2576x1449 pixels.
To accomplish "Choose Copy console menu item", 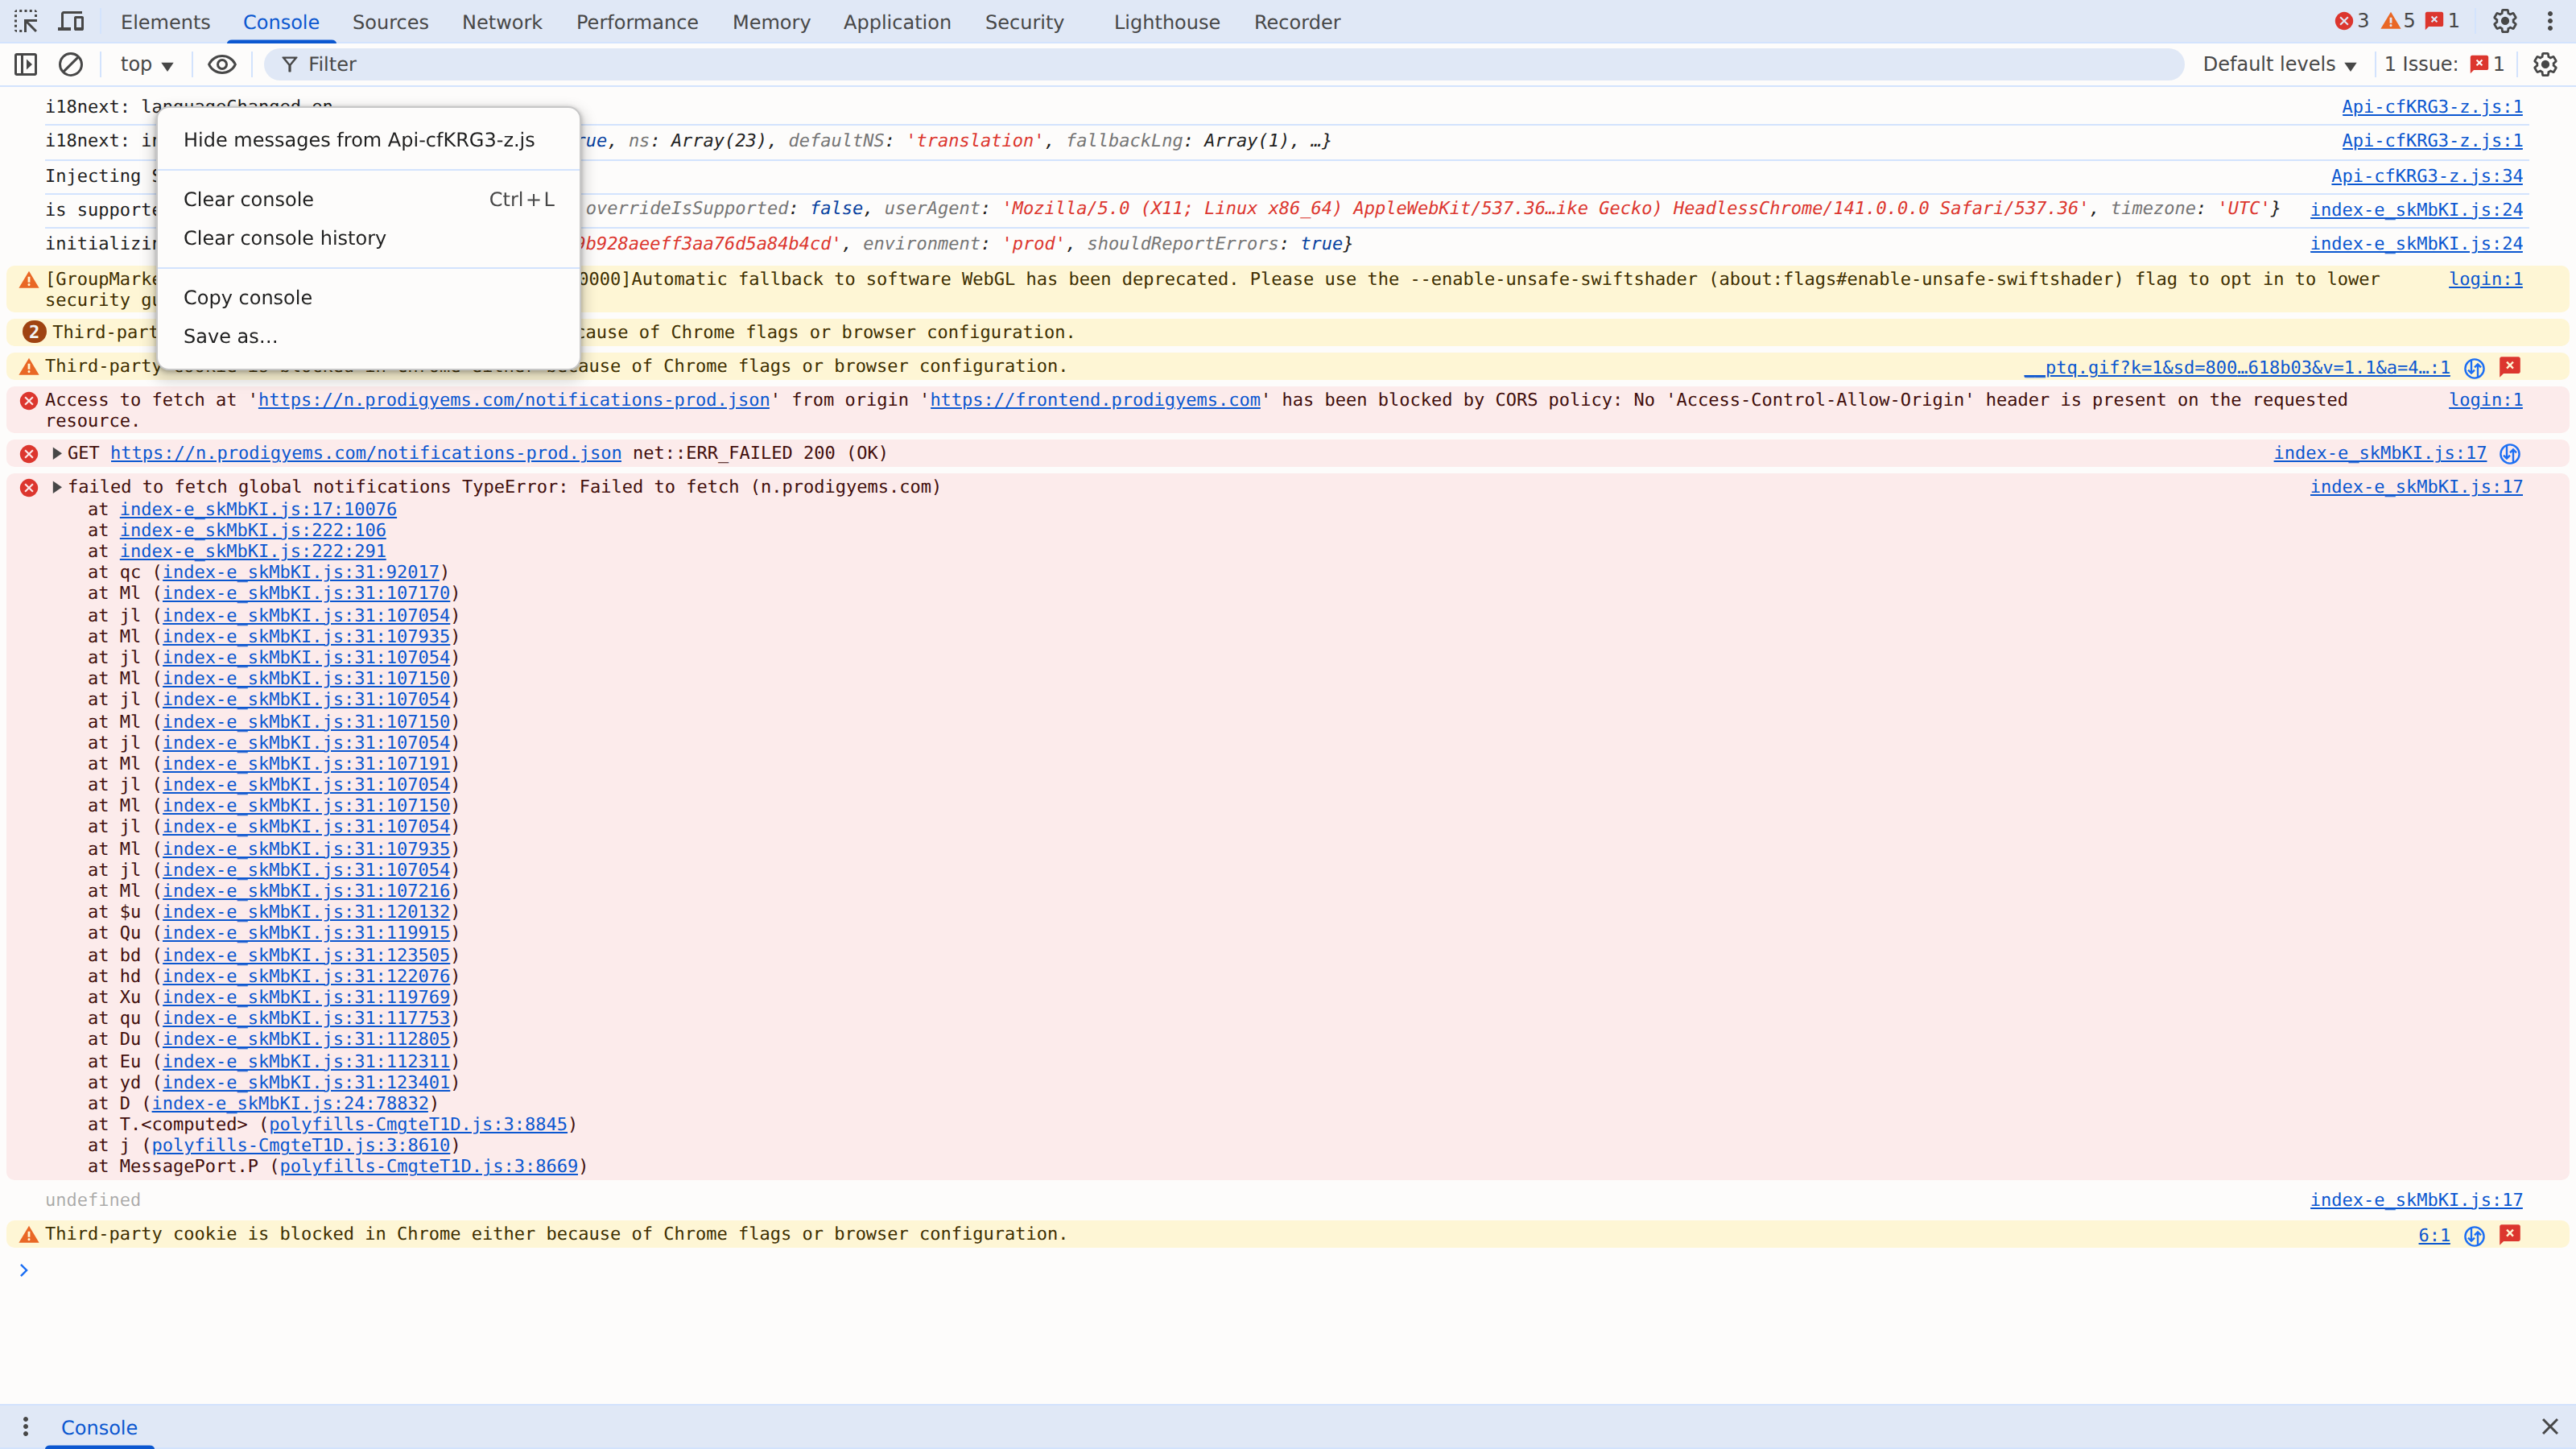I will (x=369, y=297).
